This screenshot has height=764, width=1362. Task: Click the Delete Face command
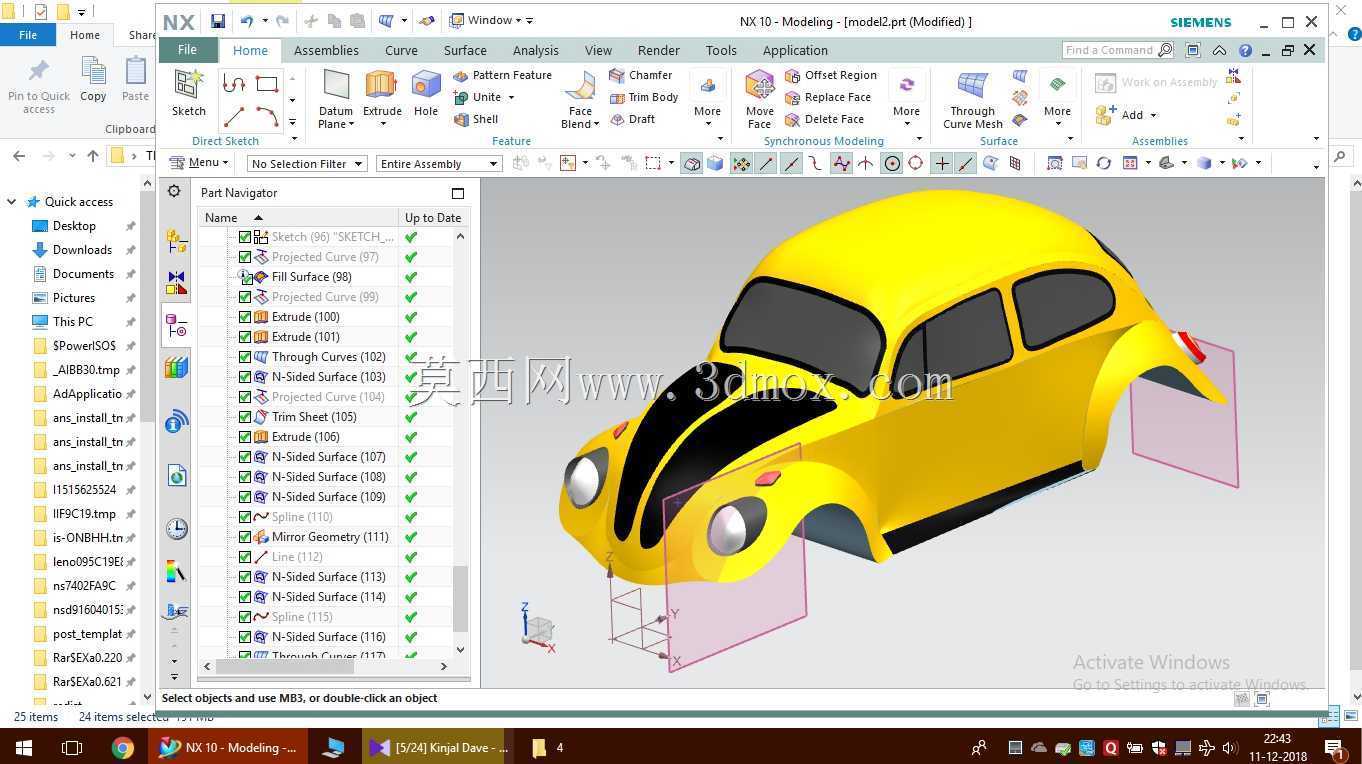click(825, 119)
